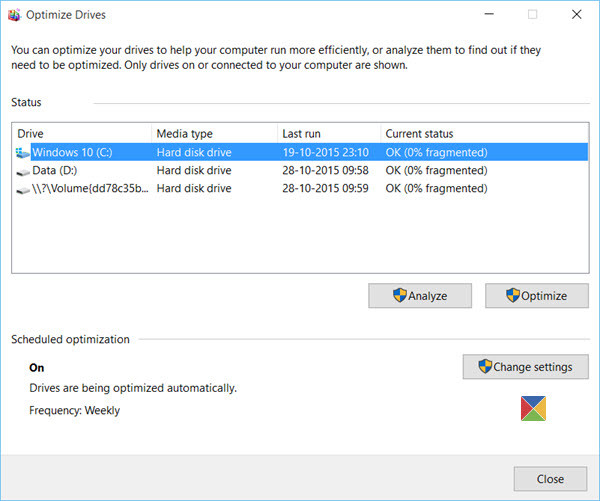Screen dimensions: 600x501
Task: Click the status of Windows 10 (C:)
Action: click(x=436, y=152)
